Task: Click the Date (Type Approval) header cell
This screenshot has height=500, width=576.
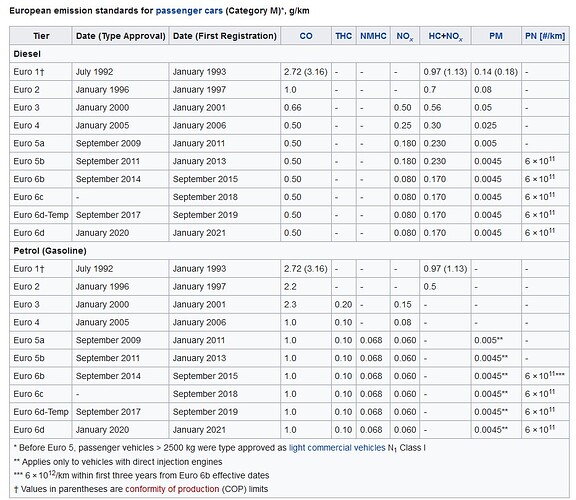Action: click(x=120, y=36)
